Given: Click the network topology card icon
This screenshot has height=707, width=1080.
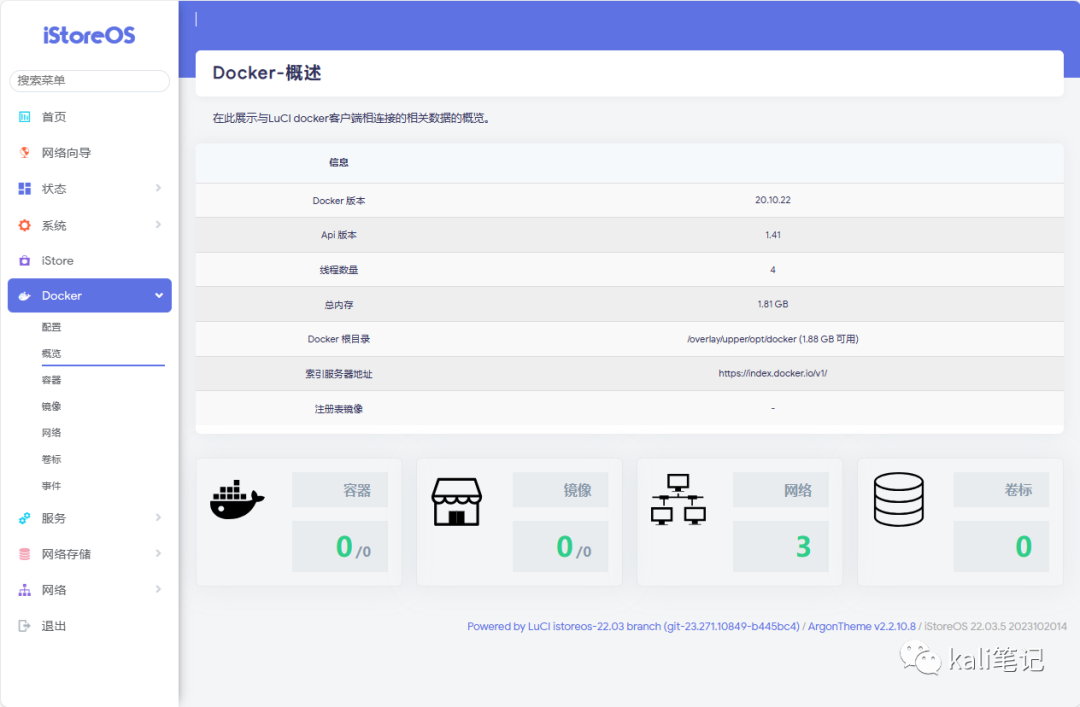Looking at the screenshot, I should click(x=678, y=500).
